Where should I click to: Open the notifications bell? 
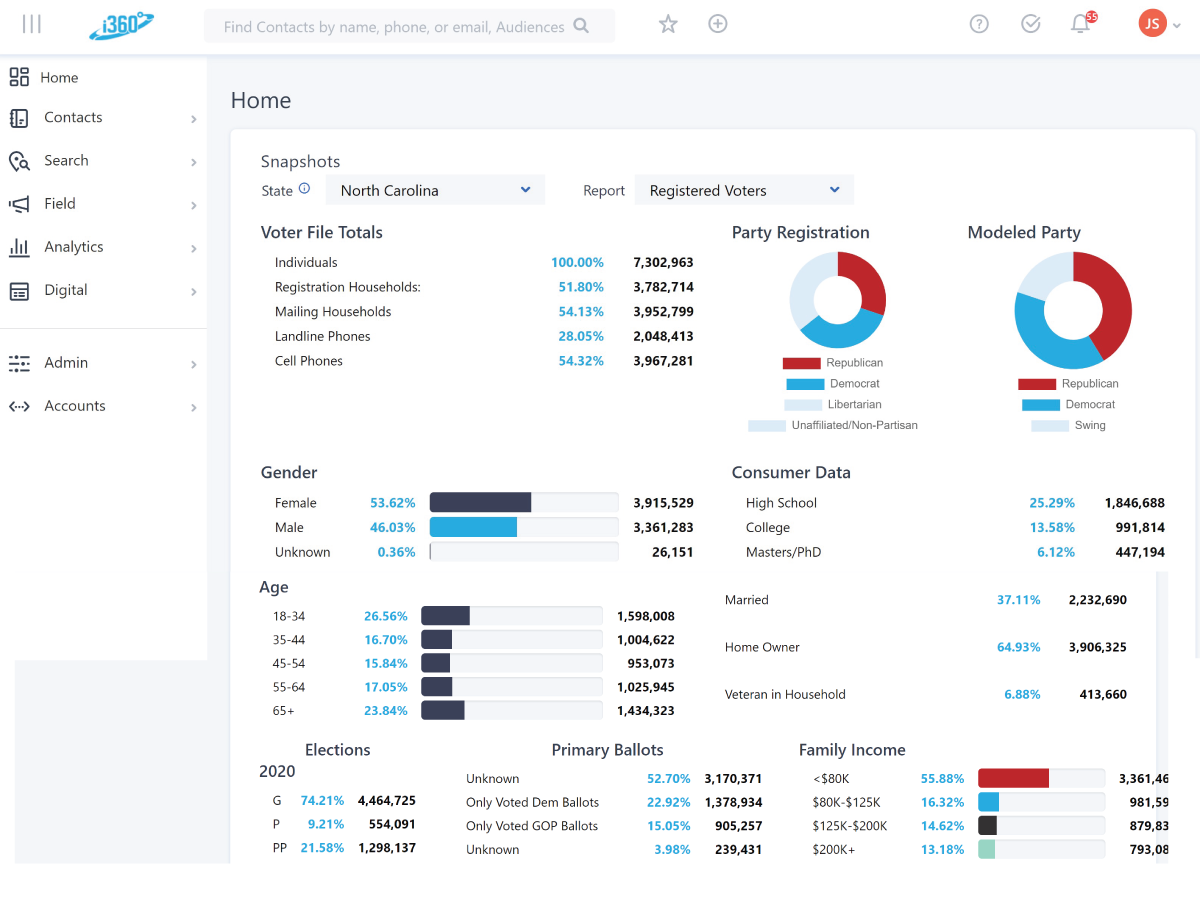pyautogui.click(x=1080, y=24)
